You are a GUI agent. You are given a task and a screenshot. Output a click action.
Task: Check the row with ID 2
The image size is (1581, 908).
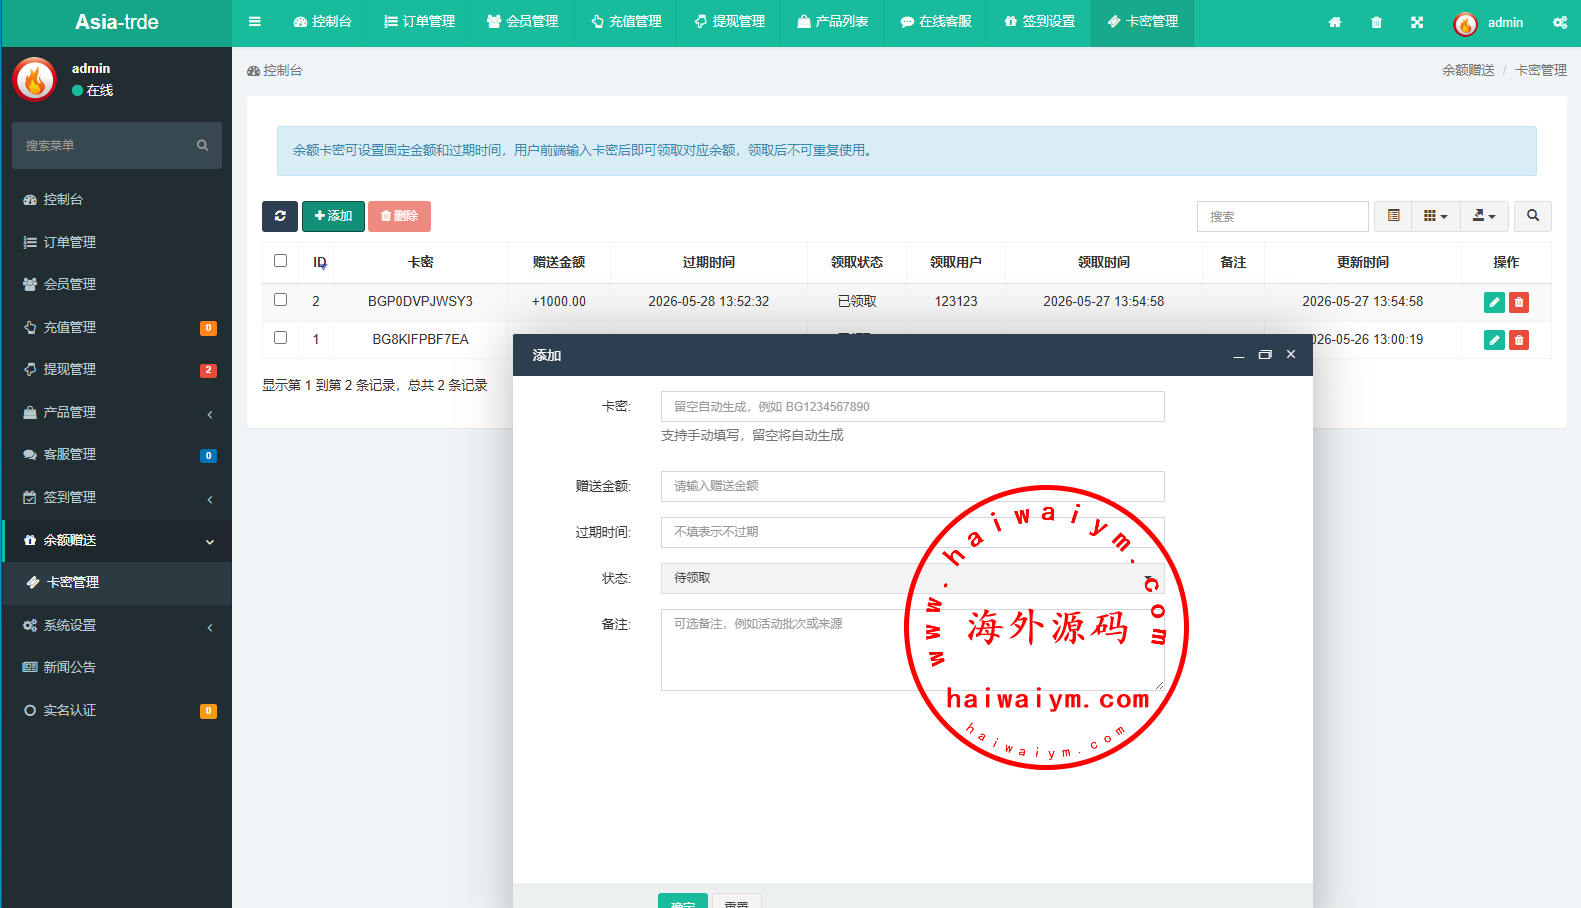tap(280, 300)
